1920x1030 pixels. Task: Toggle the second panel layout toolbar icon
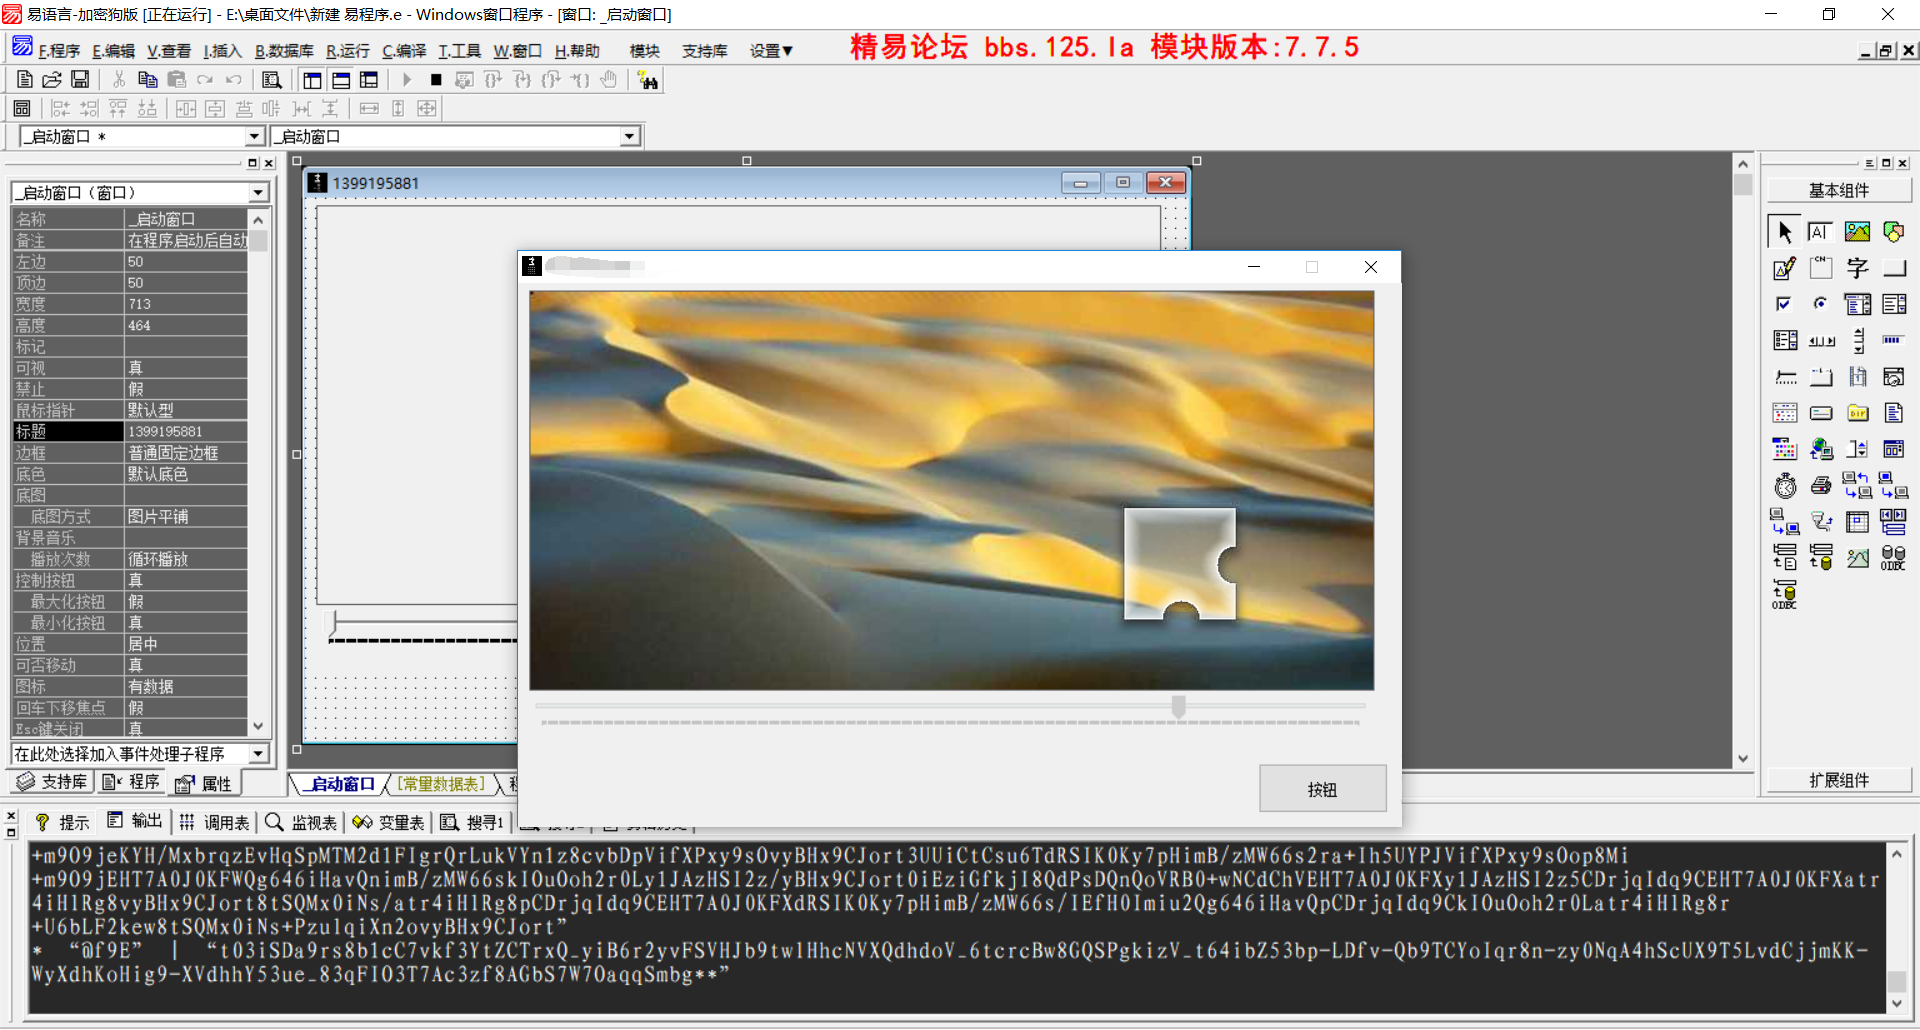tap(341, 80)
